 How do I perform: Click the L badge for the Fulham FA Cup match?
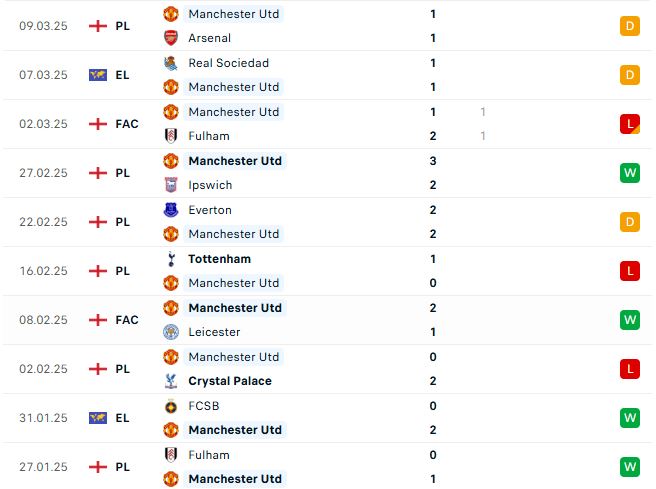point(630,124)
